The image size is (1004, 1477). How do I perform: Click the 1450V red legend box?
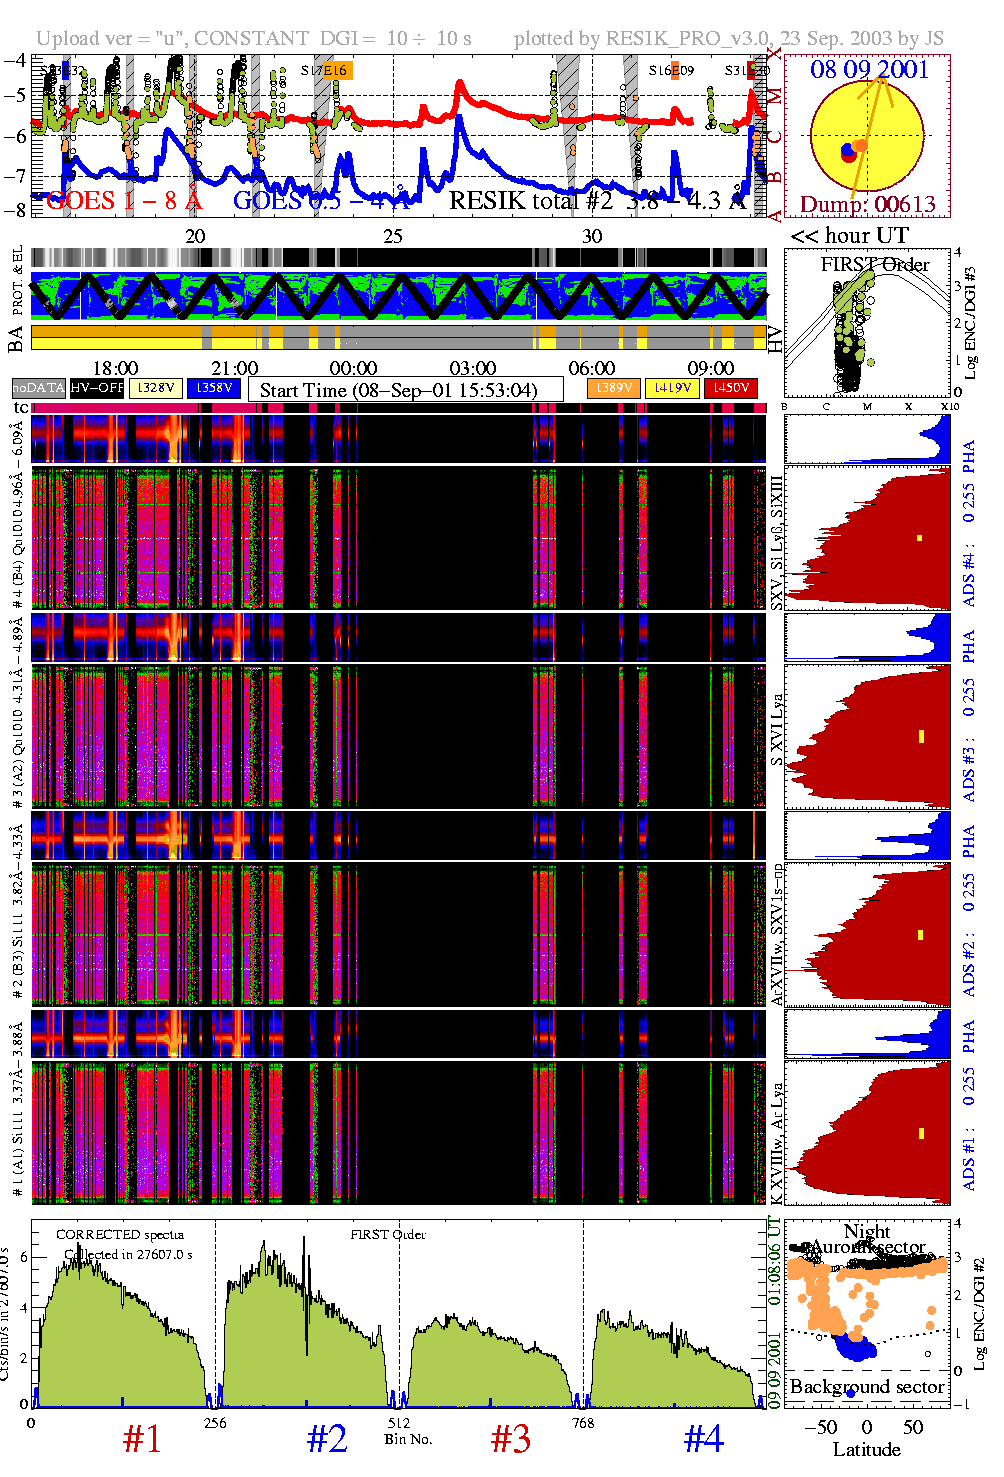point(731,388)
